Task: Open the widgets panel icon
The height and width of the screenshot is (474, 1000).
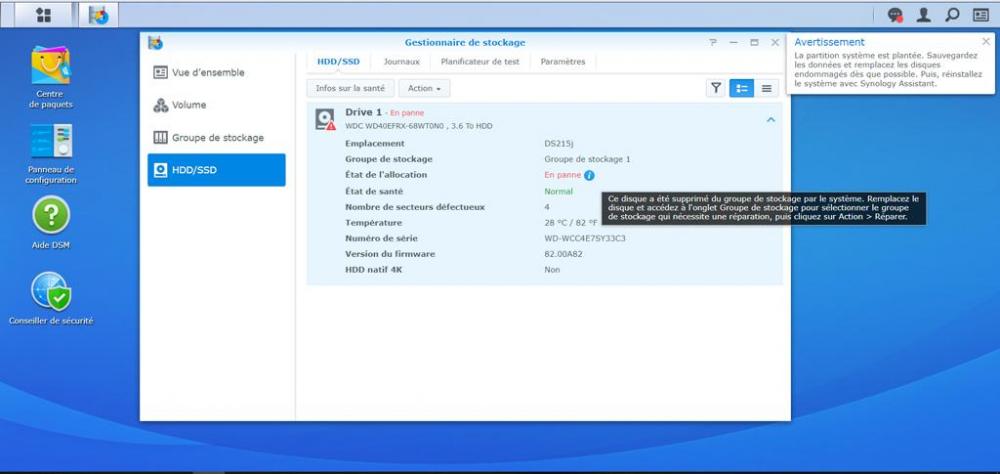Action: tap(980, 15)
